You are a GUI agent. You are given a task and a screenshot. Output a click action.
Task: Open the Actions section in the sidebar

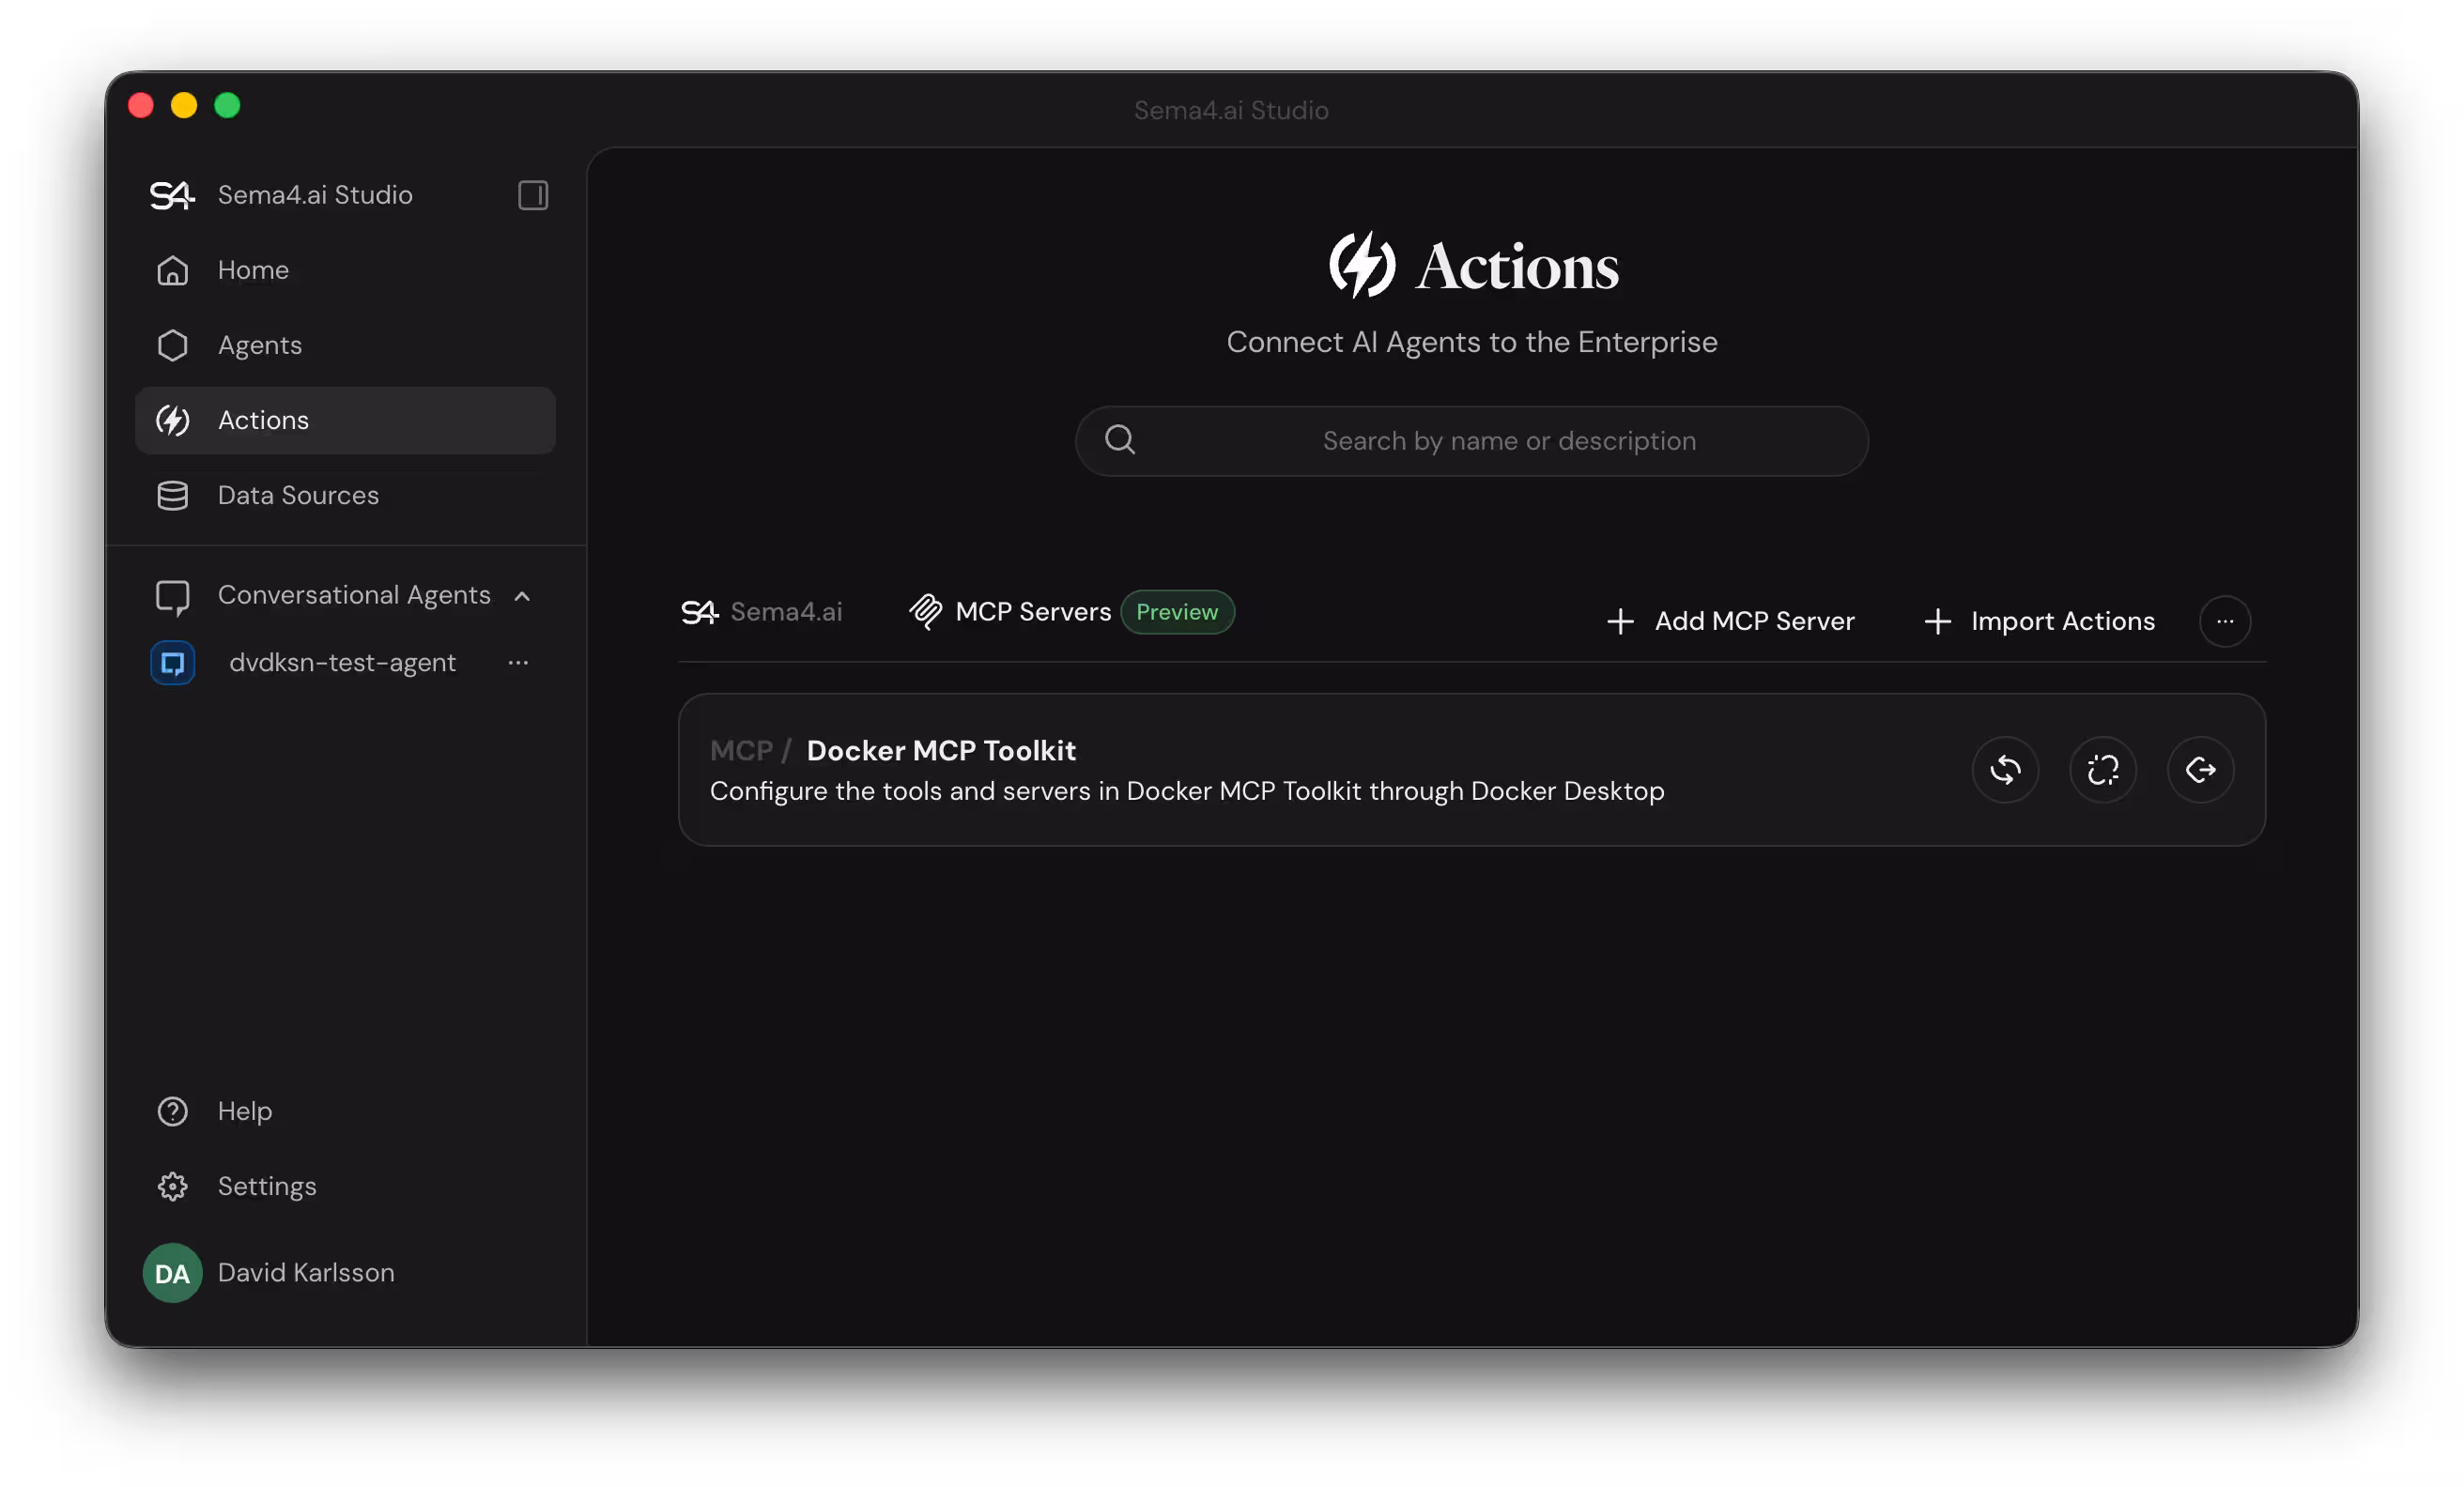point(261,420)
